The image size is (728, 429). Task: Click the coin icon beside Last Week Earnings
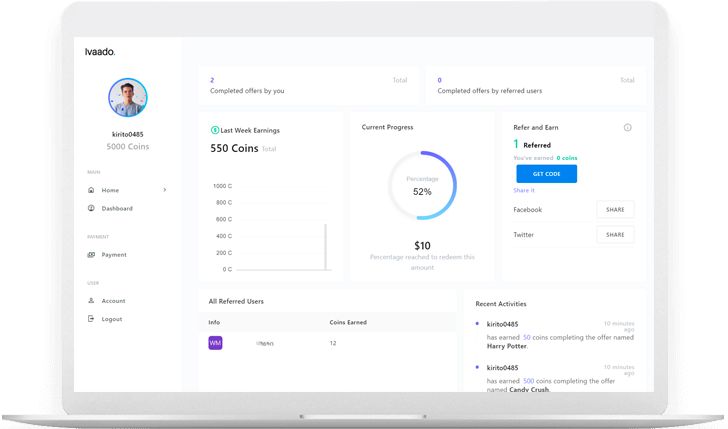point(214,130)
